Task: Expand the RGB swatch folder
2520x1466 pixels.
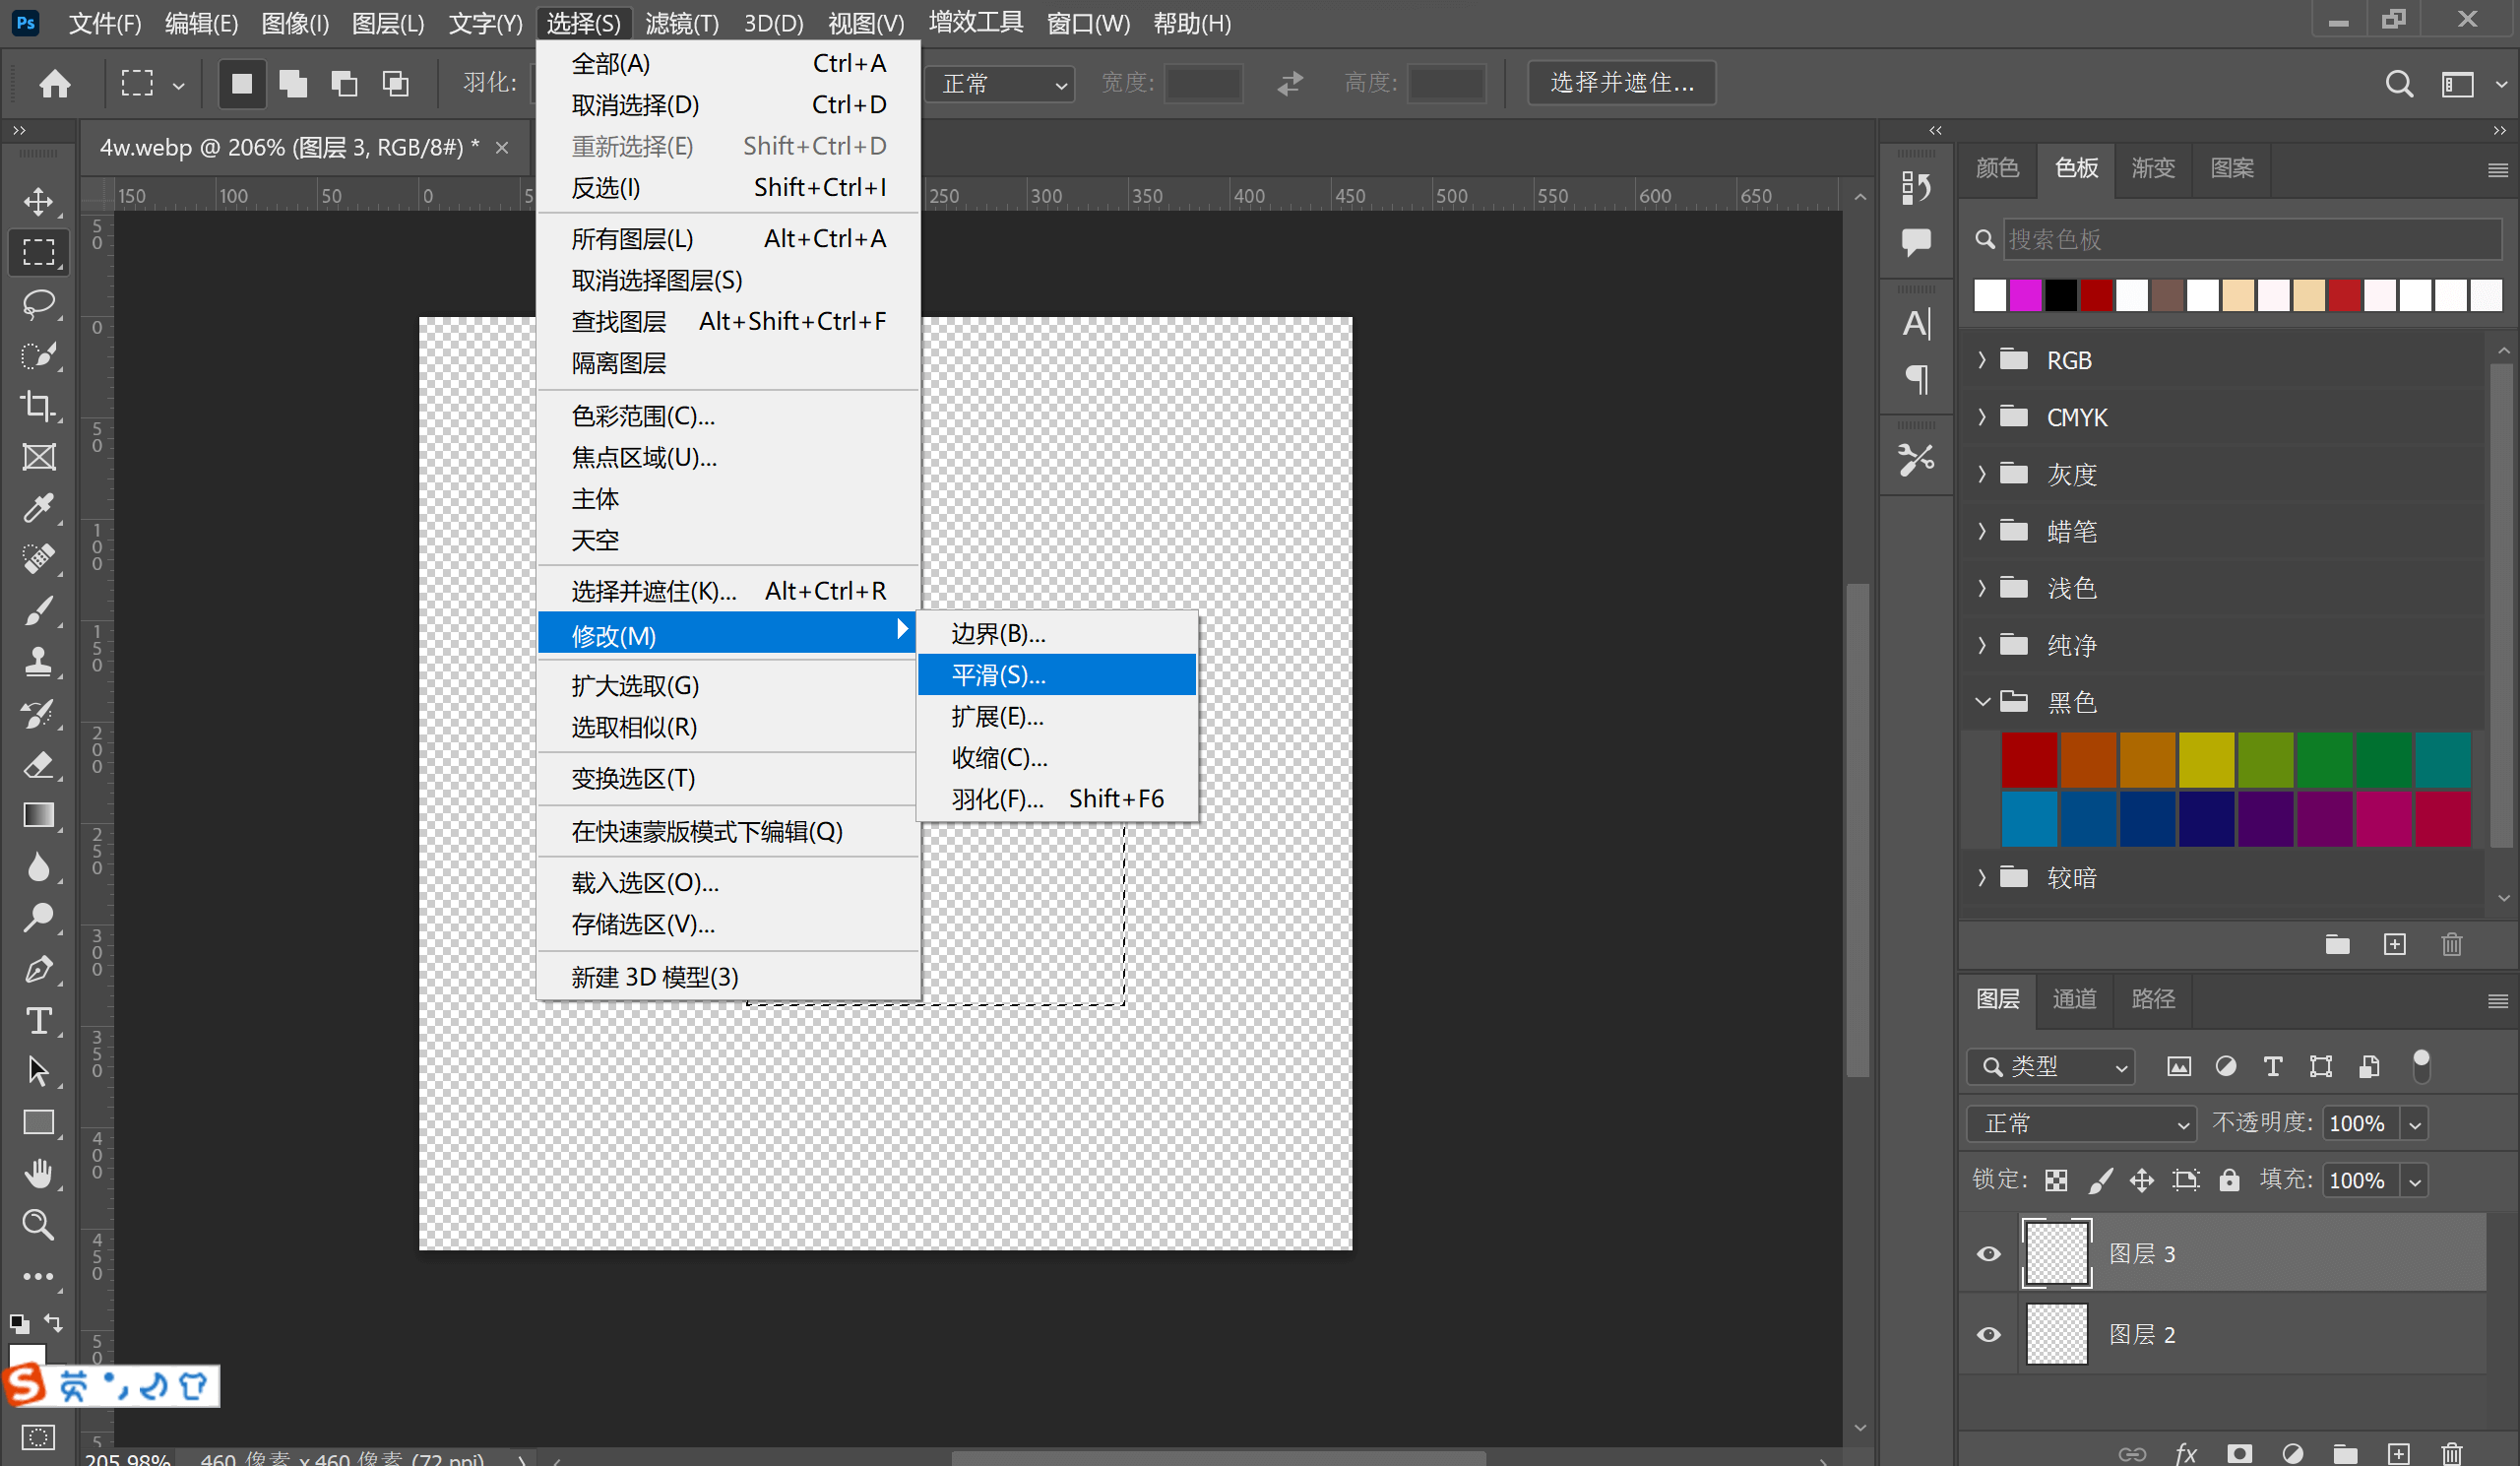Action: (x=1982, y=360)
